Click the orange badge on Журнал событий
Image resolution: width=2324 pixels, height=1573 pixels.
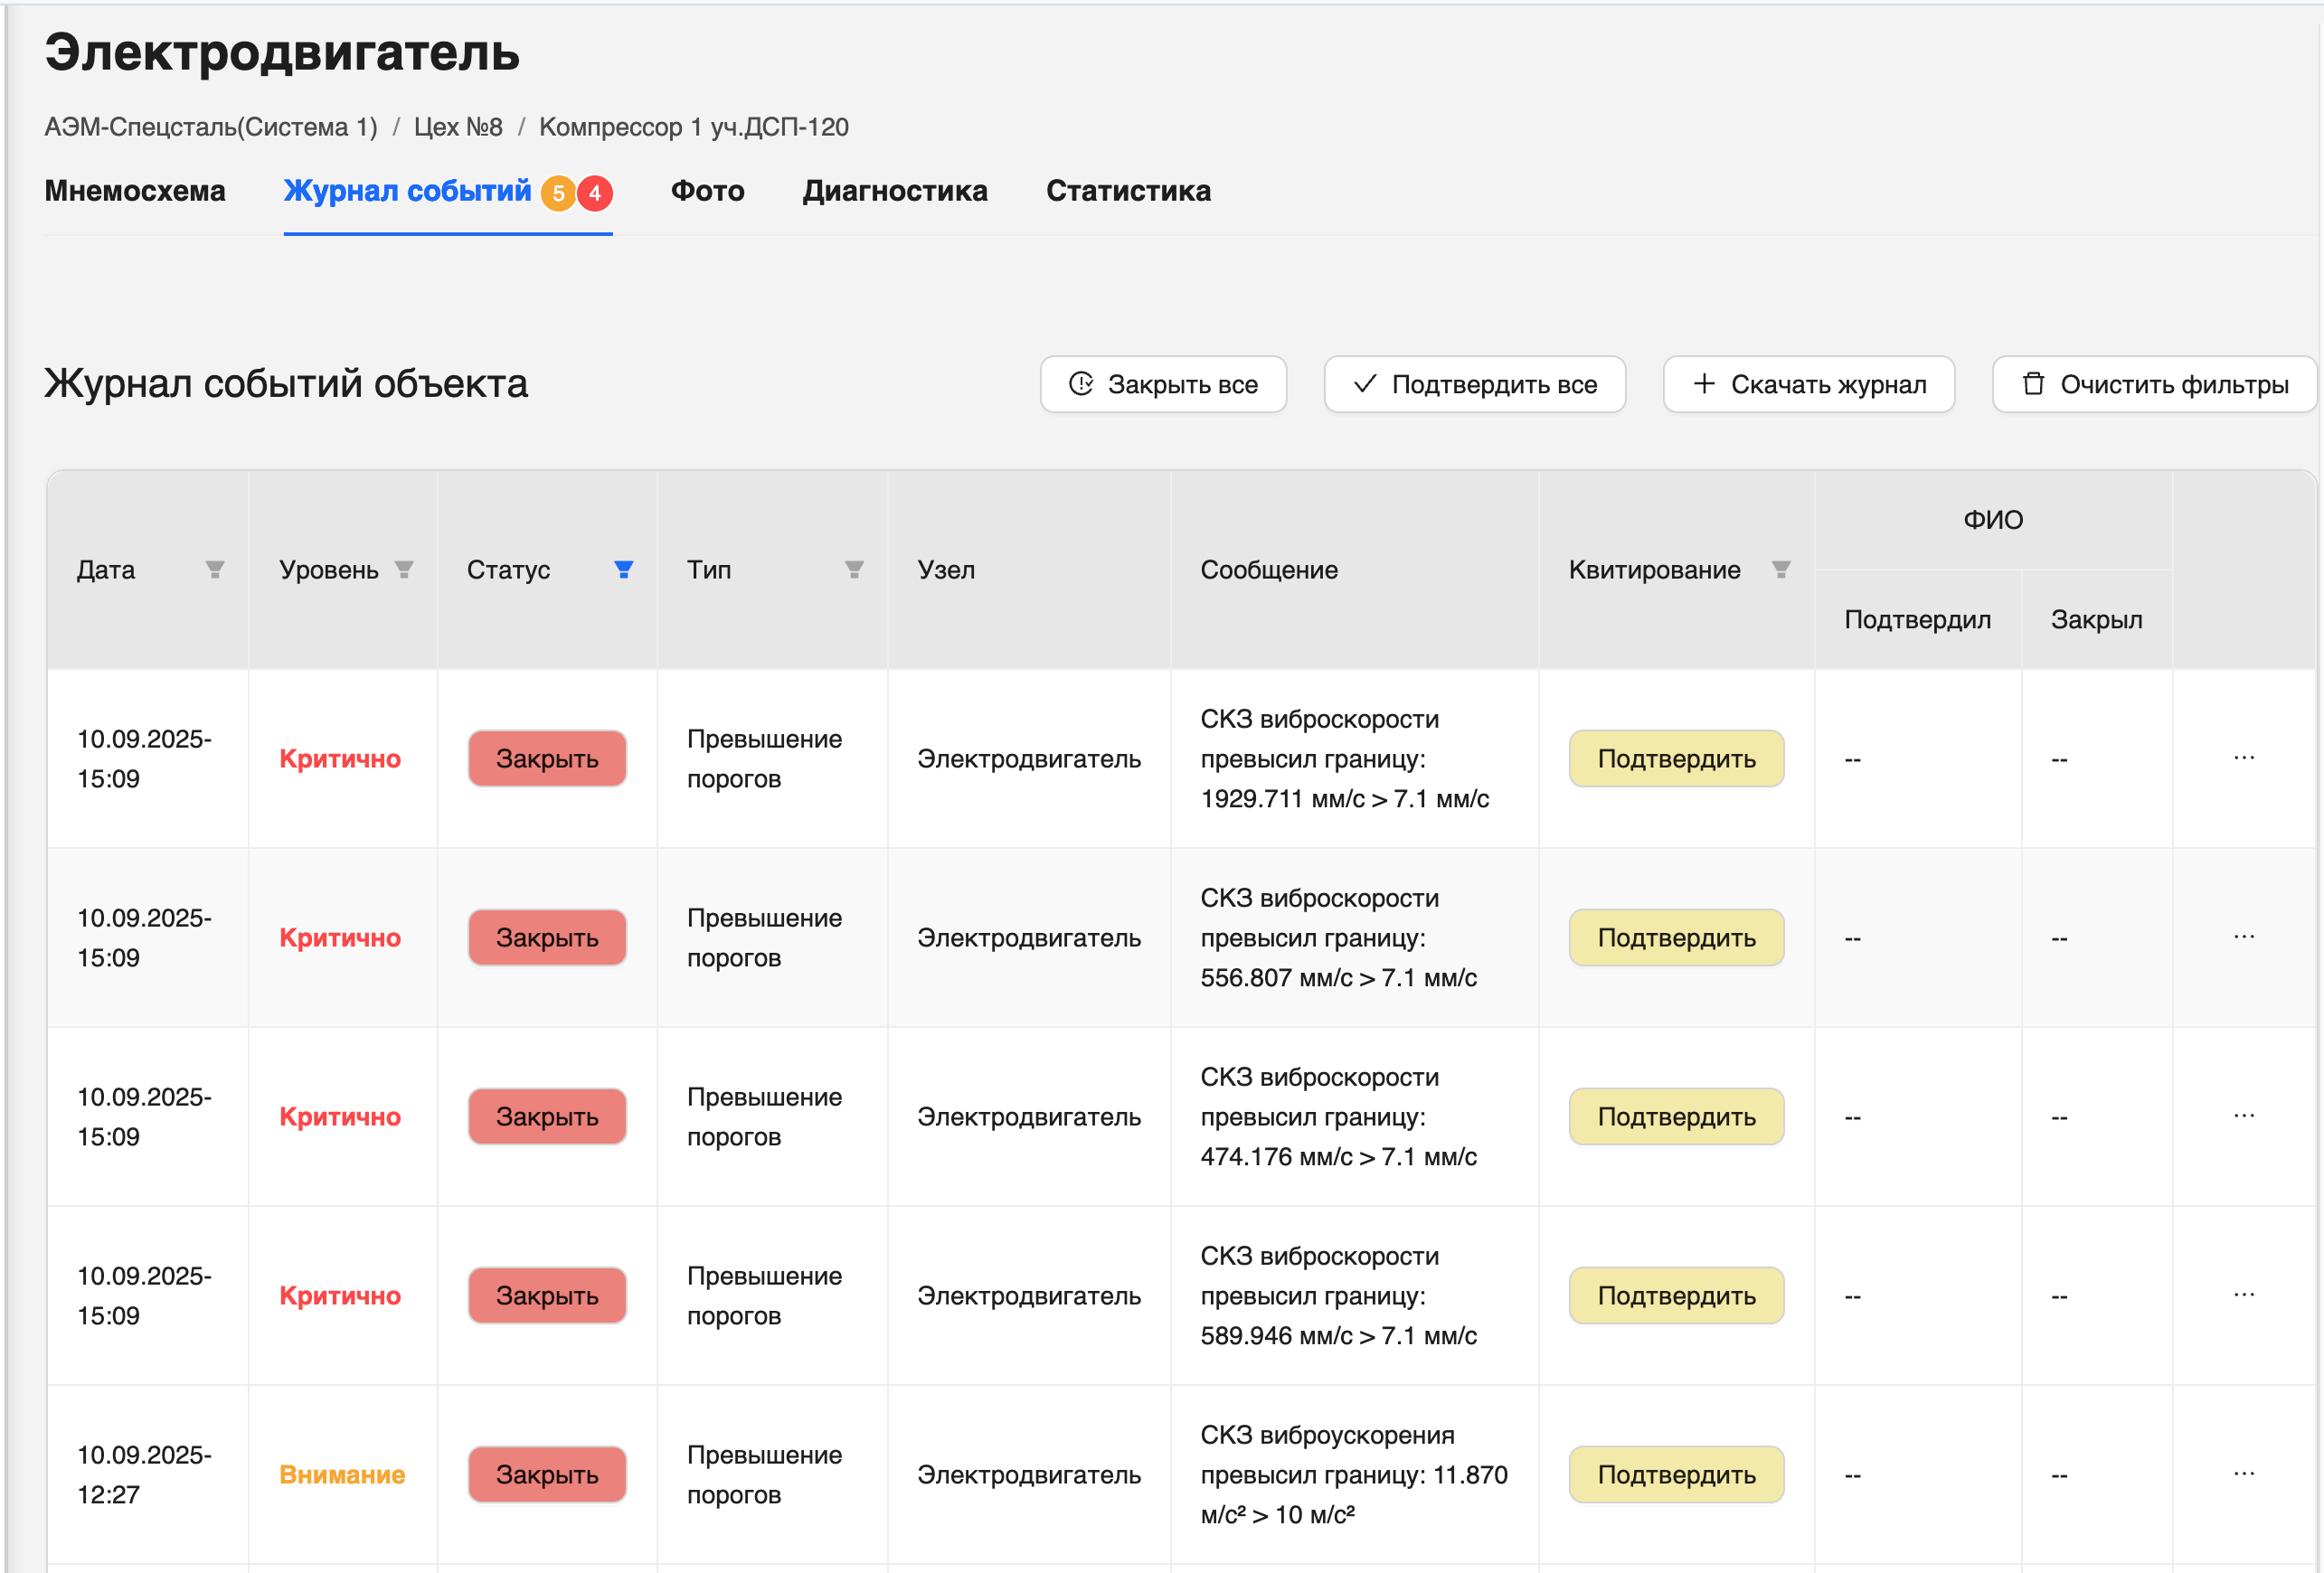560,192
